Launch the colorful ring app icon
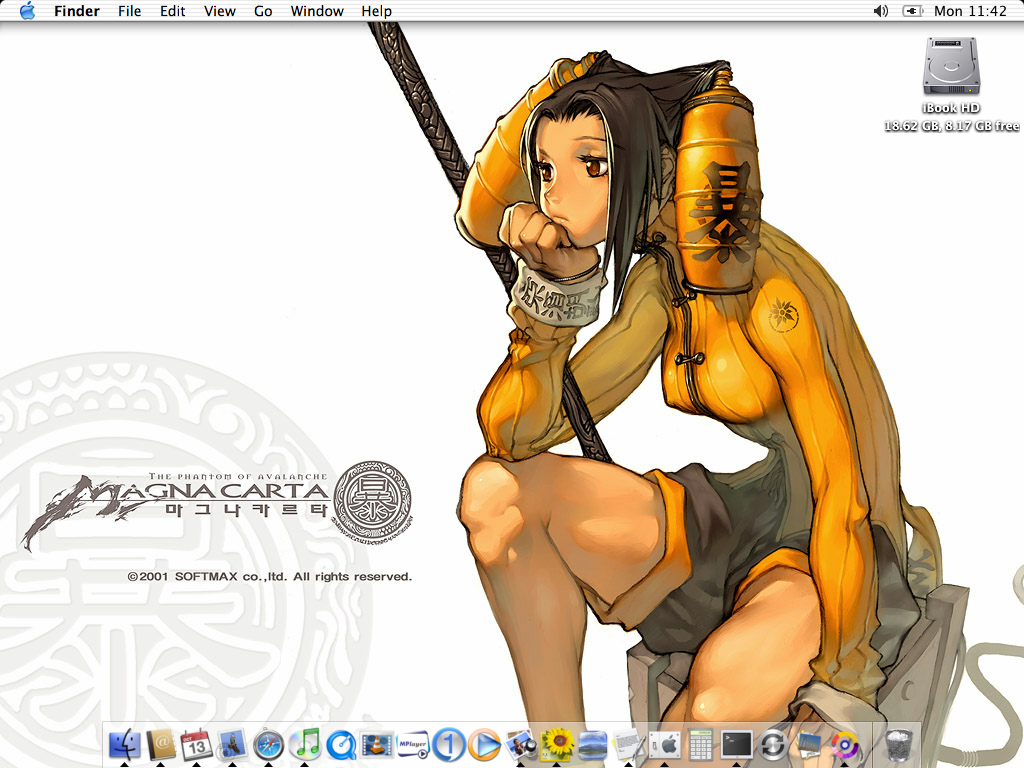This screenshot has height=768, width=1024. pyautogui.click(x=845, y=744)
